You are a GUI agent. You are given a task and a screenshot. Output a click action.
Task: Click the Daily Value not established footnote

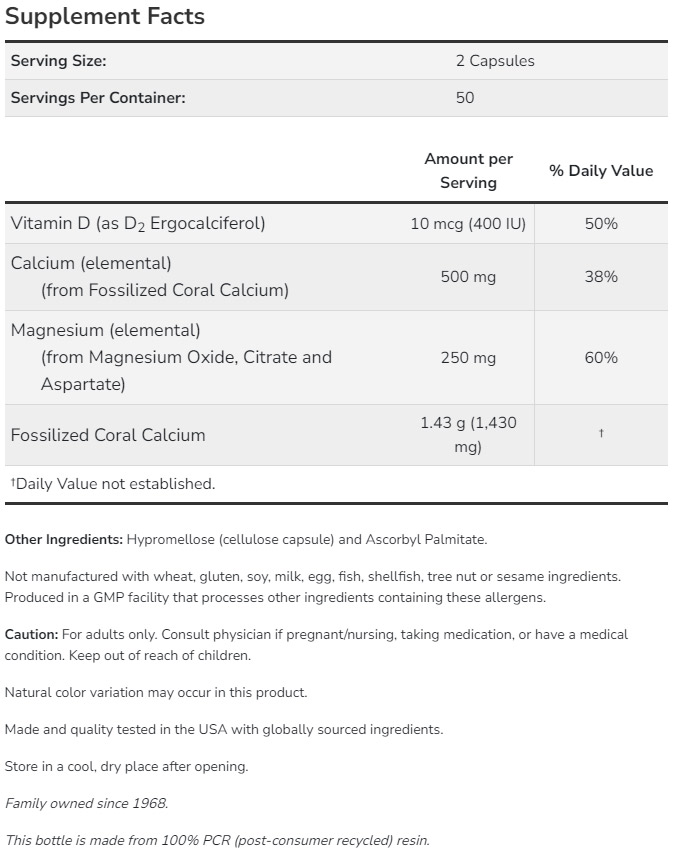point(113,484)
